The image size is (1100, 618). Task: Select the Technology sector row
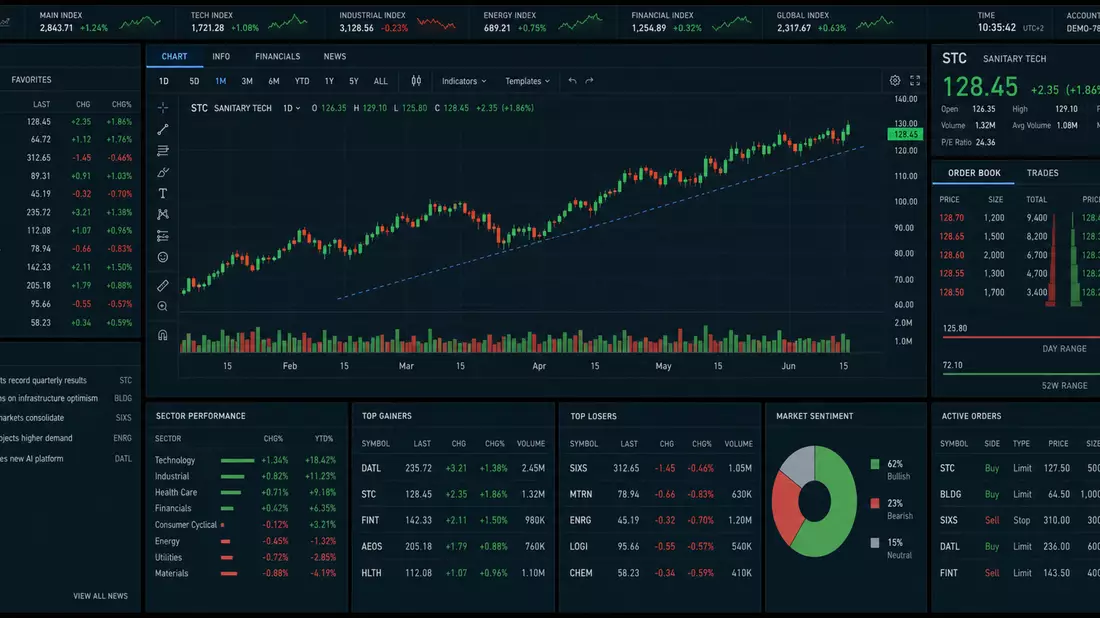pyautogui.click(x=246, y=460)
